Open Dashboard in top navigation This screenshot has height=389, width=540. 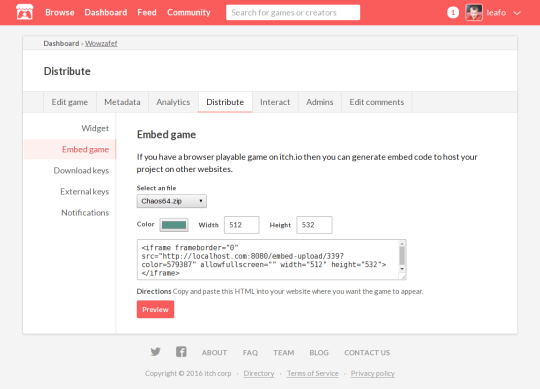pyautogui.click(x=106, y=12)
